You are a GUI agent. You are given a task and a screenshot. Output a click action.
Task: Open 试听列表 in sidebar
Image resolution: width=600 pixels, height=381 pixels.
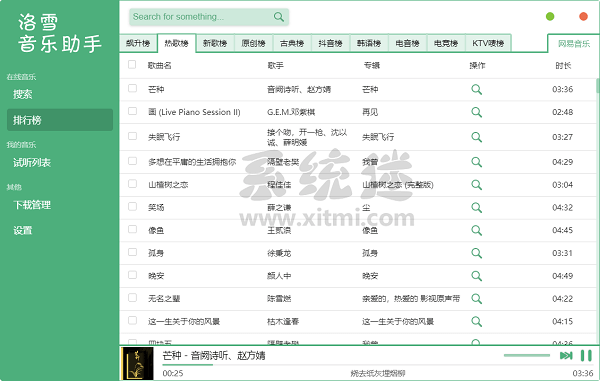pyautogui.click(x=60, y=163)
